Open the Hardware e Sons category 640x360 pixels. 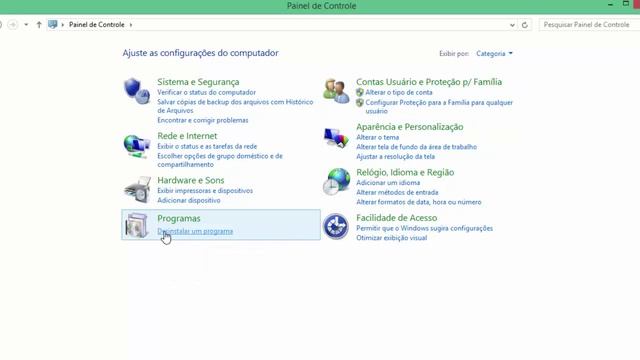coord(191,180)
